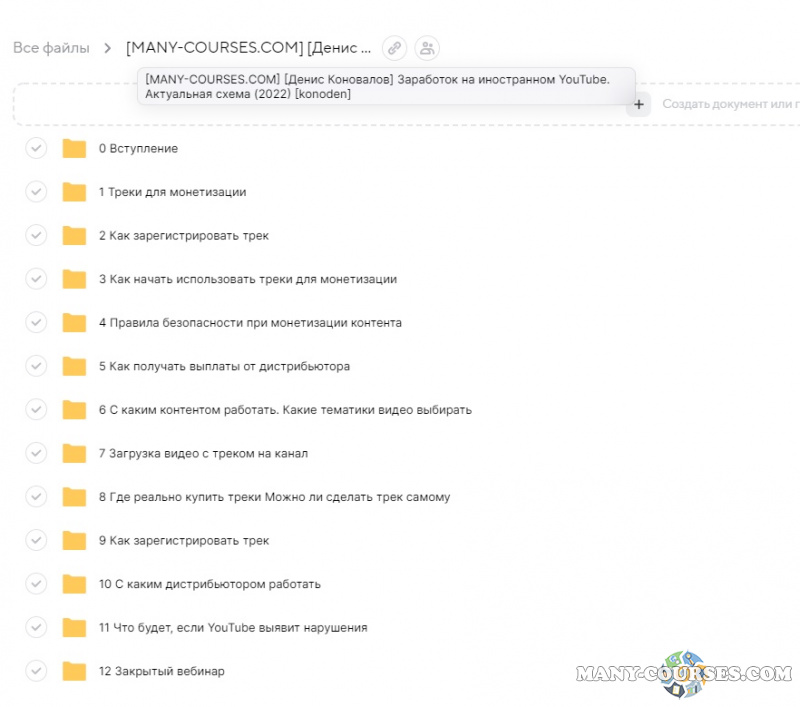Go to Все файлы breadcrumb

(x=51, y=48)
